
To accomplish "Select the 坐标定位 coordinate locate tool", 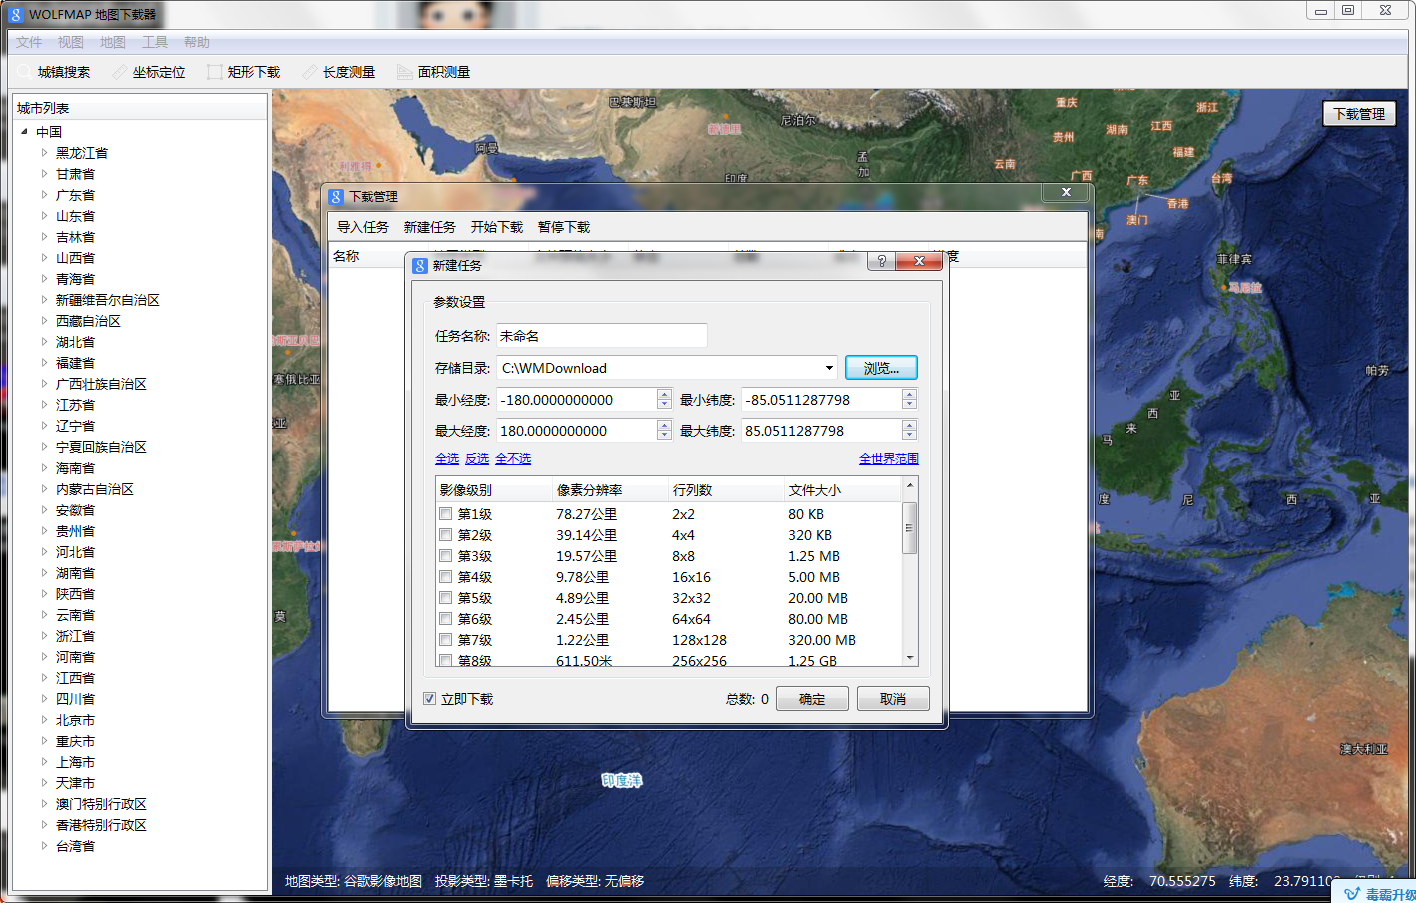I will pos(149,72).
